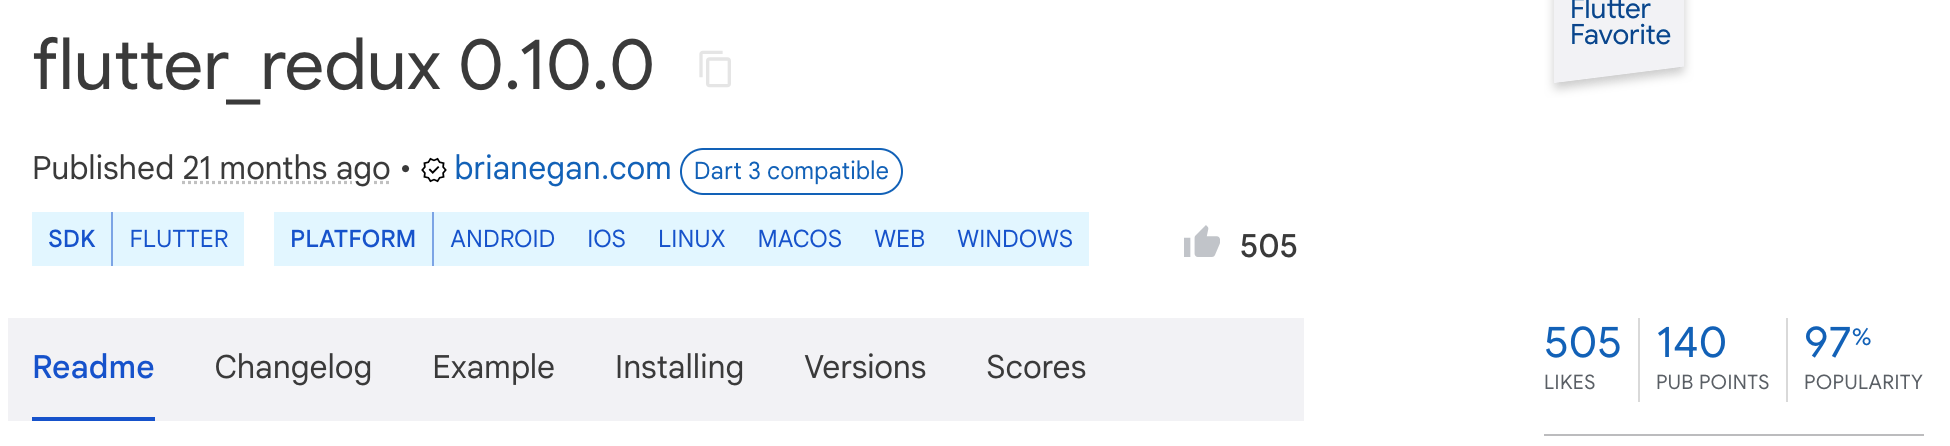Open brianegan.com publisher link
Image resolution: width=1950 pixels, height=446 pixels.
click(x=562, y=168)
